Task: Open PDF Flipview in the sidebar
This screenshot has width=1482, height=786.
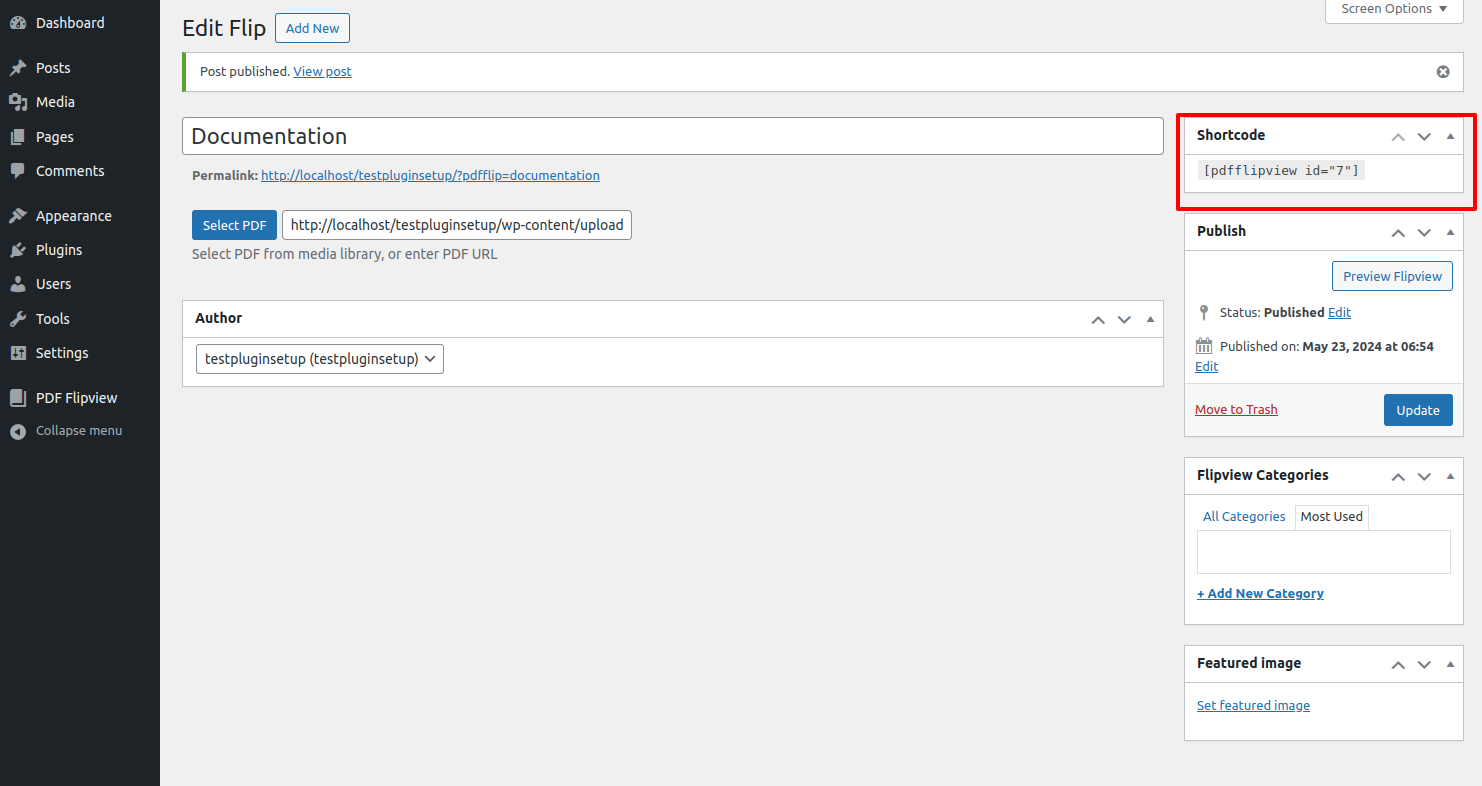Action: (76, 398)
